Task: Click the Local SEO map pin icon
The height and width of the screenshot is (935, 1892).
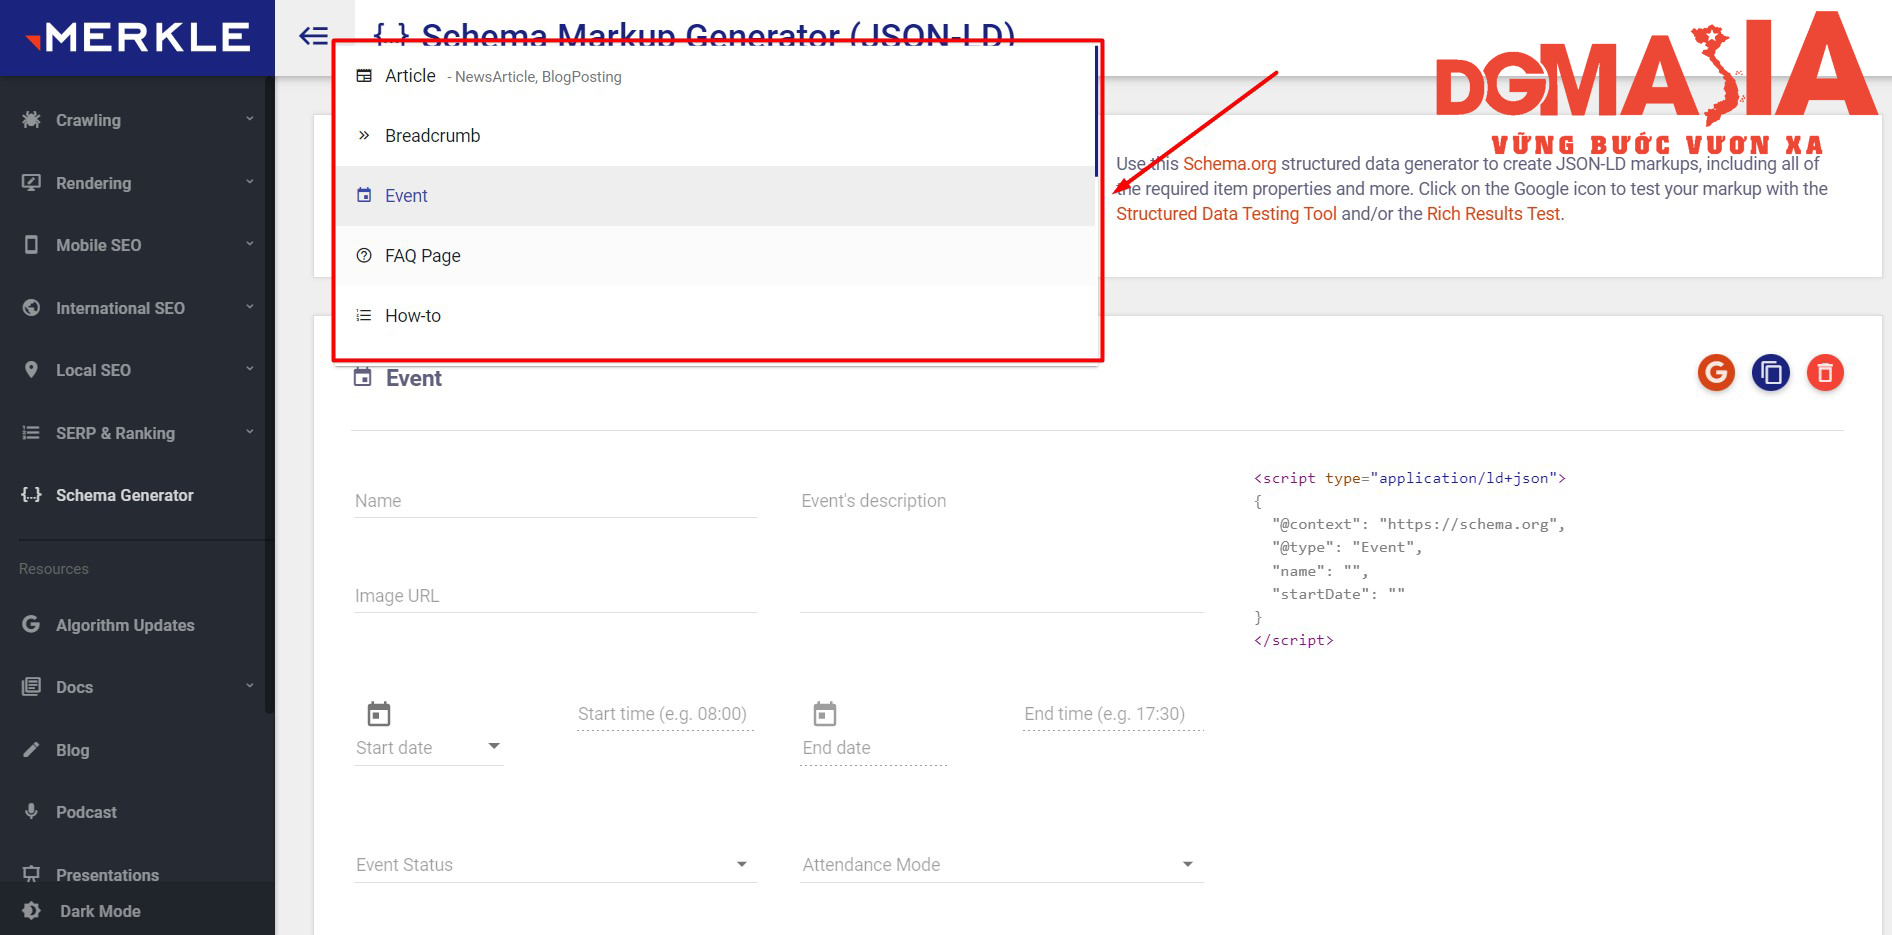Action: click(x=32, y=370)
